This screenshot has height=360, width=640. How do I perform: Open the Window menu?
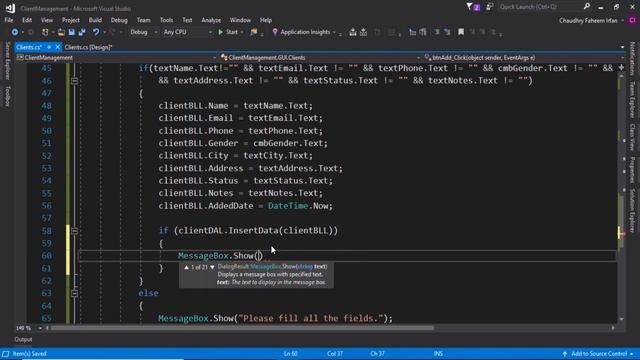(x=240, y=20)
